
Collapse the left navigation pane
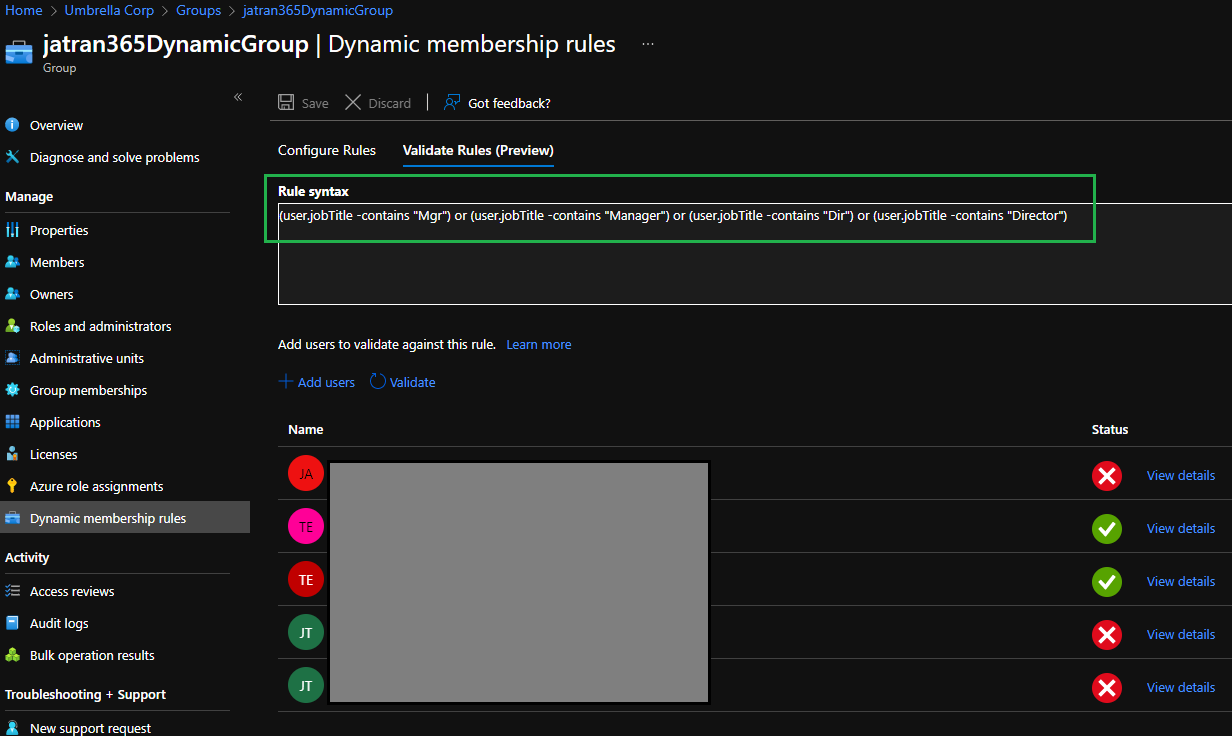pos(238,97)
